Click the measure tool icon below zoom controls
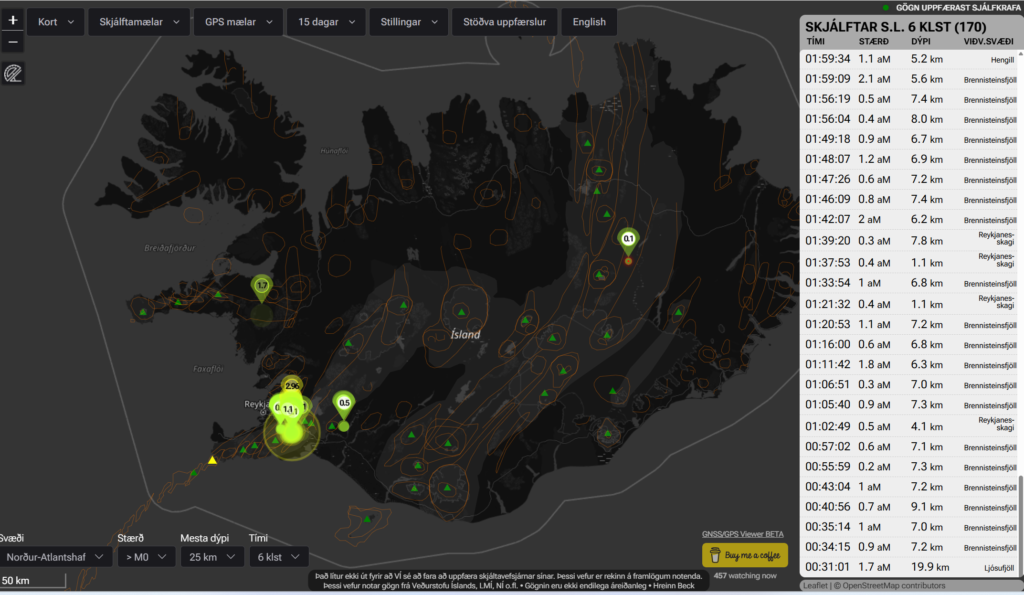The width and height of the screenshot is (1024, 595). pyautogui.click(x=13, y=73)
